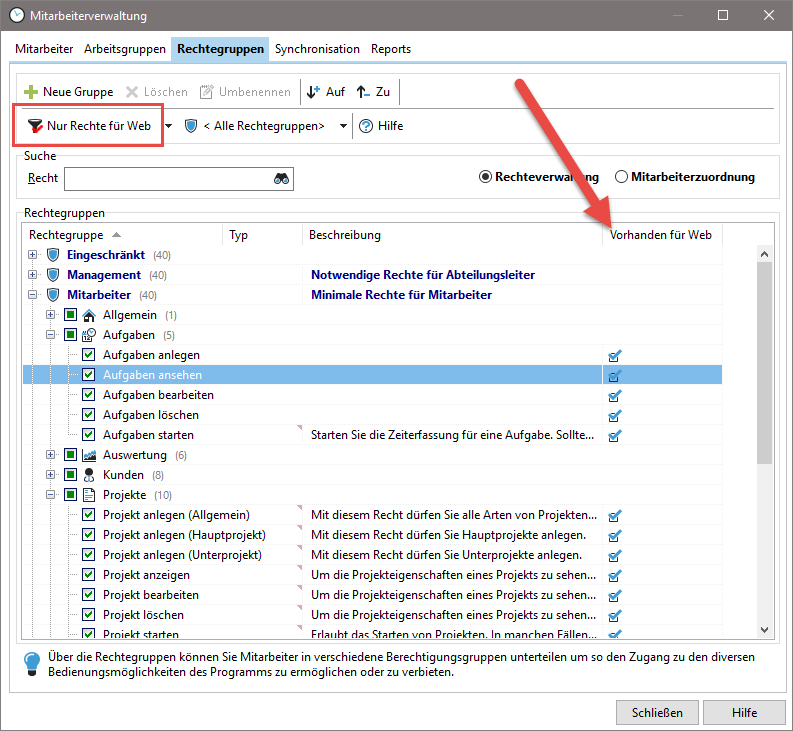Expand the Auswertung tree node
Screen dimensions: 793x731
(x=51, y=455)
